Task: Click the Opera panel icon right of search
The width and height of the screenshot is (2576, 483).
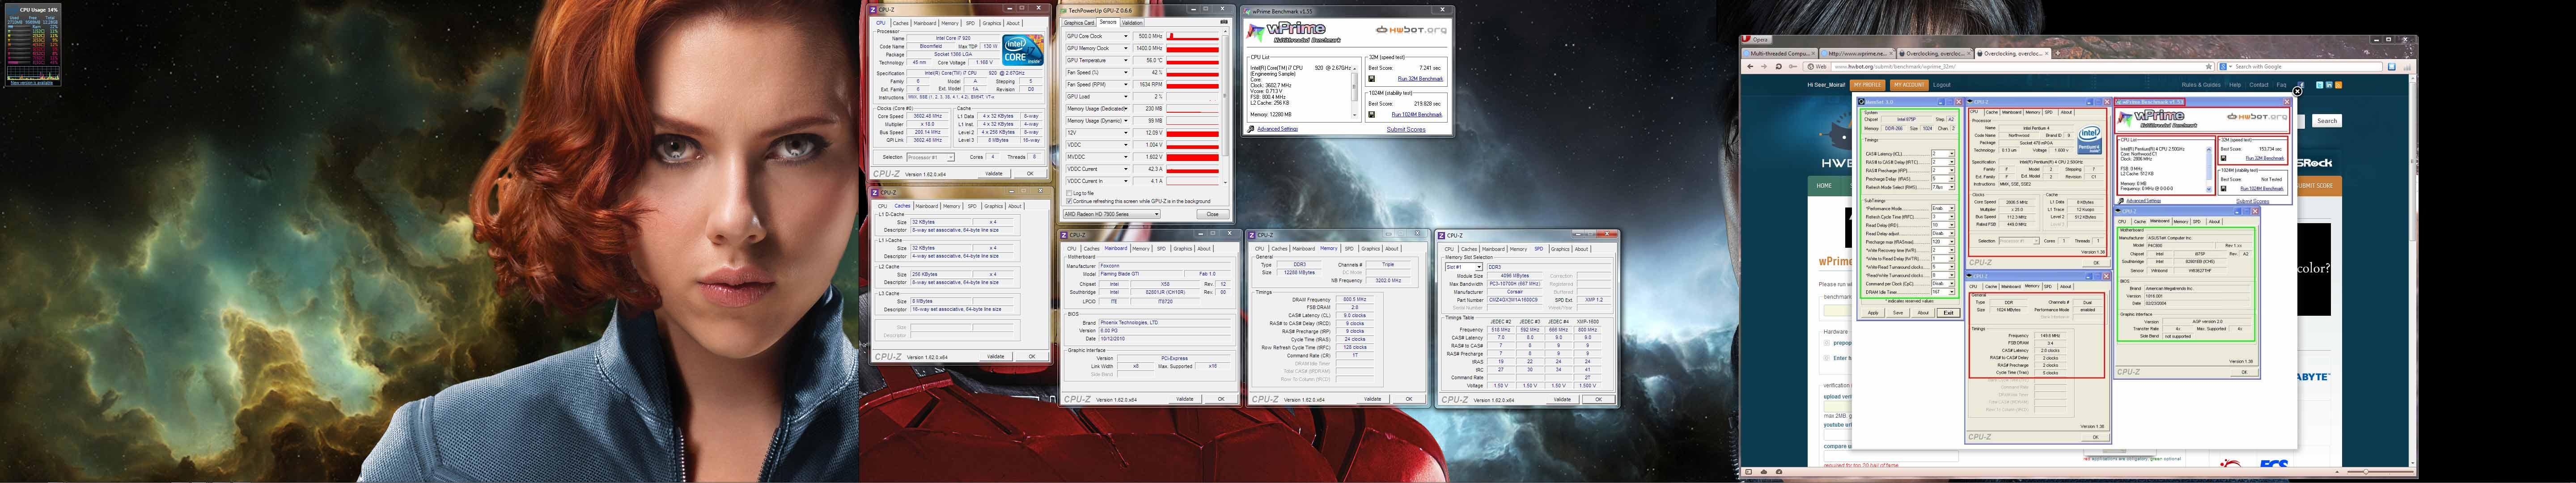Action: [x=2392, y=67]
